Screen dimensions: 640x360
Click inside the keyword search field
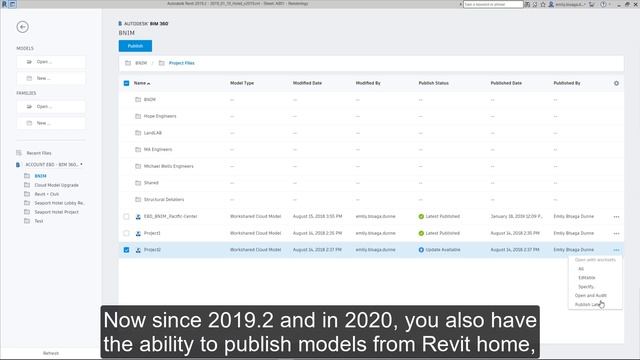pyautogui.click(x=493, y=4)
